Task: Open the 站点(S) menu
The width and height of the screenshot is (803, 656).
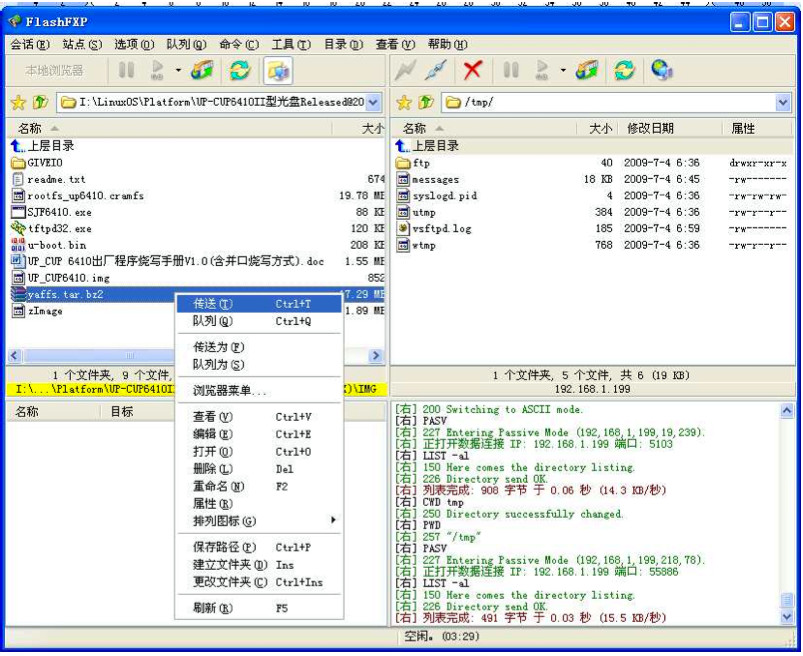Action: pos(82,45)
